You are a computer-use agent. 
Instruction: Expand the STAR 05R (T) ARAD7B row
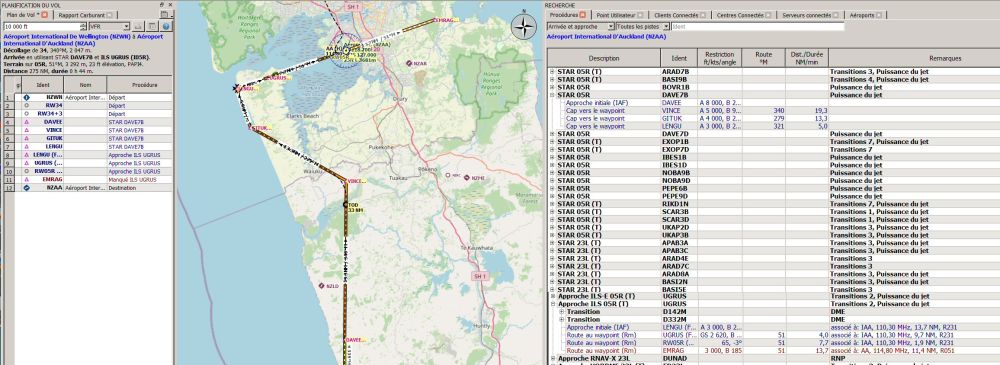pos(552,72)
